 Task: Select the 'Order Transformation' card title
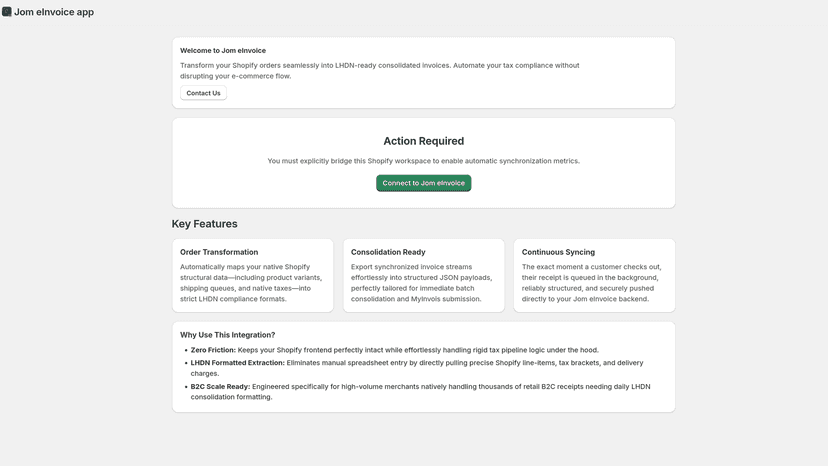[x=219, y=252]
